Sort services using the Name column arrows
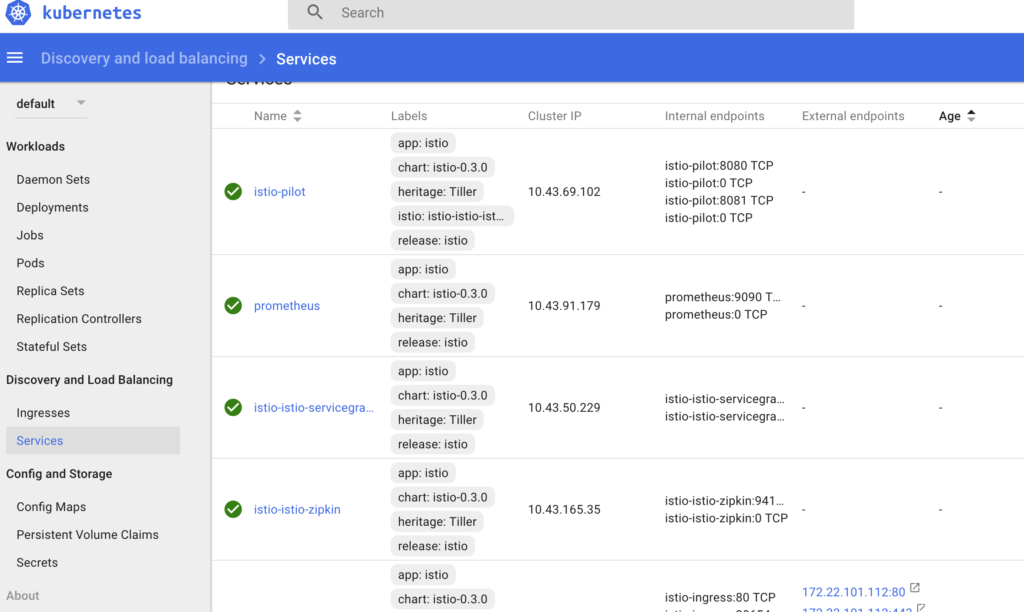This screenshot has height=612, width=1024. [297, 116]
